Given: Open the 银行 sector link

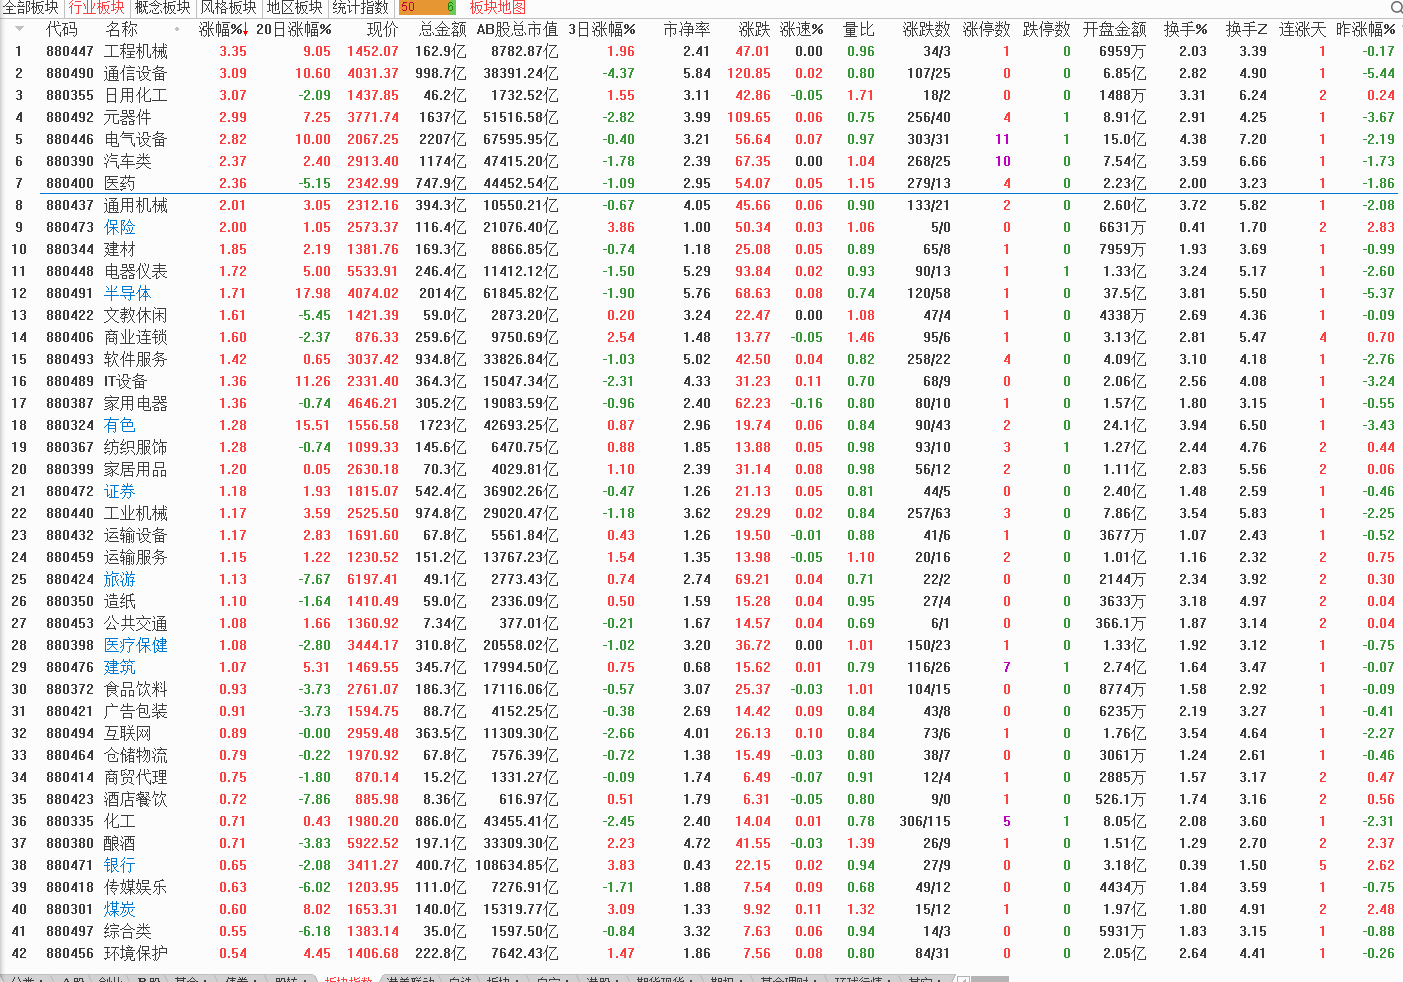Looking at the screenshot, I should click(120, 866).
